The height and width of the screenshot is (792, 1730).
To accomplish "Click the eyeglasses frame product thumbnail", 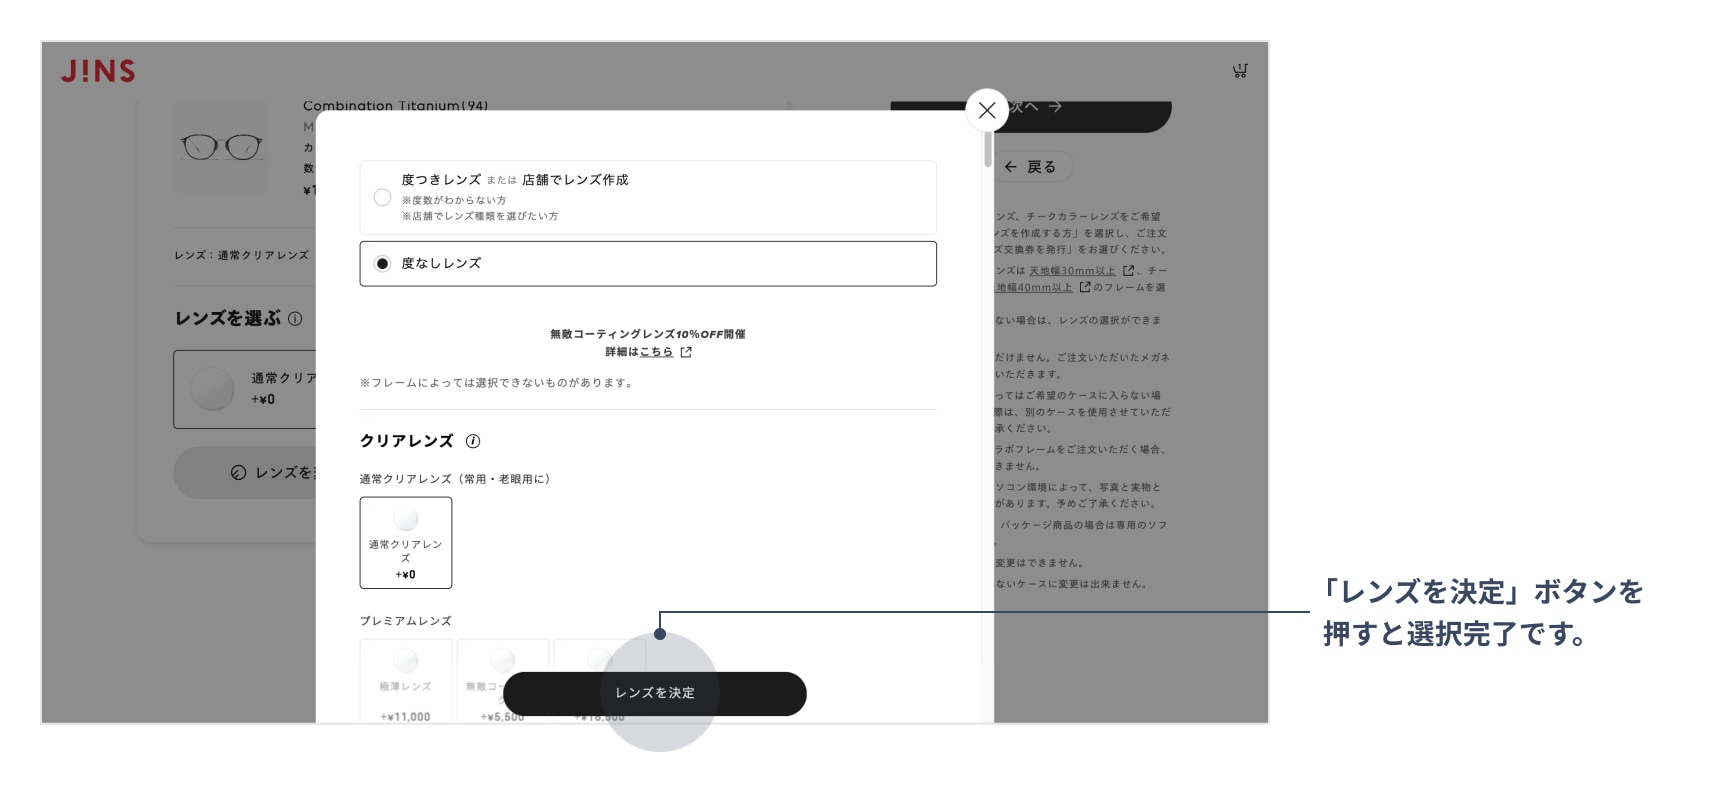I will [221, 147].
